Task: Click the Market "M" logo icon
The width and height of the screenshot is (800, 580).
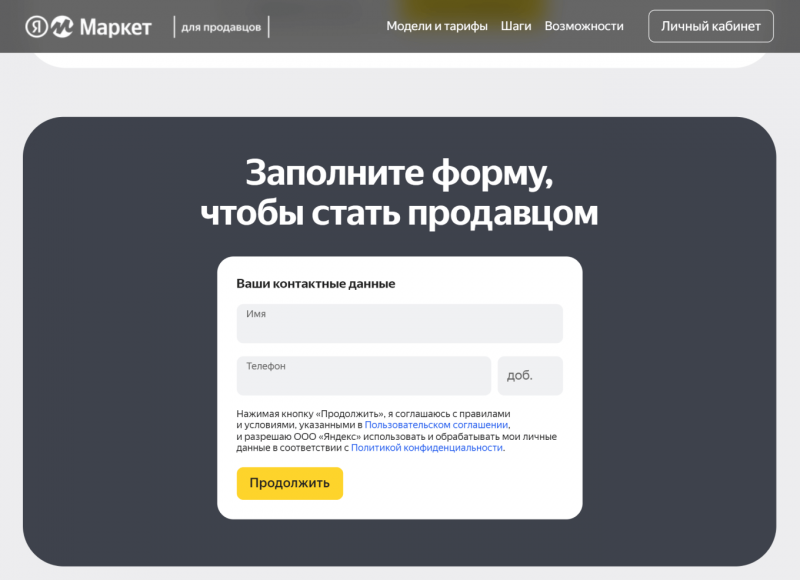Action: [62, 27]
